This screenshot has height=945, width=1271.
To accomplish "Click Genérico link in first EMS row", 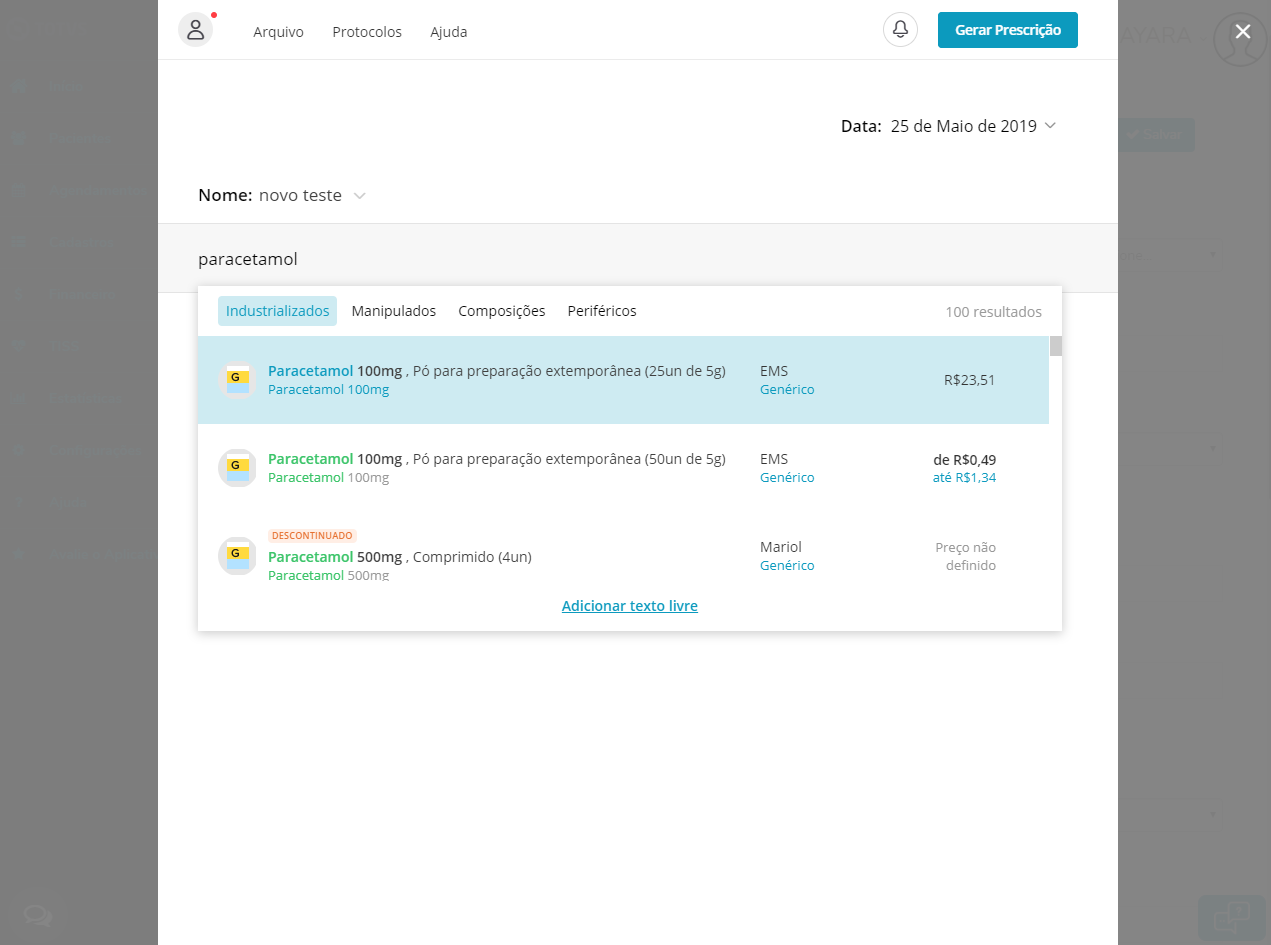I will (x=787, y=390).
